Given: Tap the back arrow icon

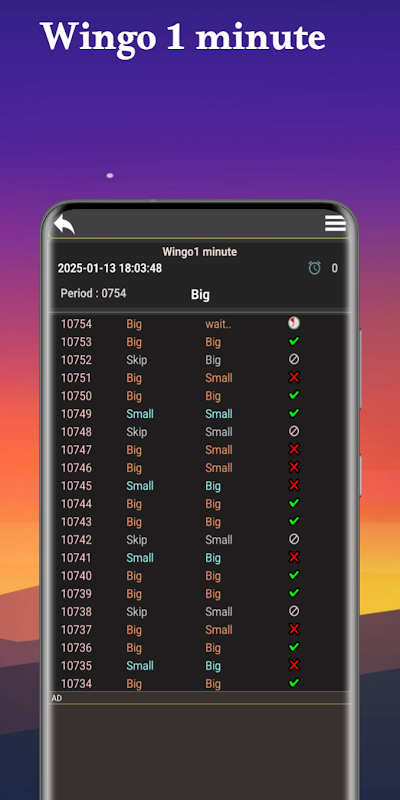Looking at the screenshot, I should coord(65,224).
